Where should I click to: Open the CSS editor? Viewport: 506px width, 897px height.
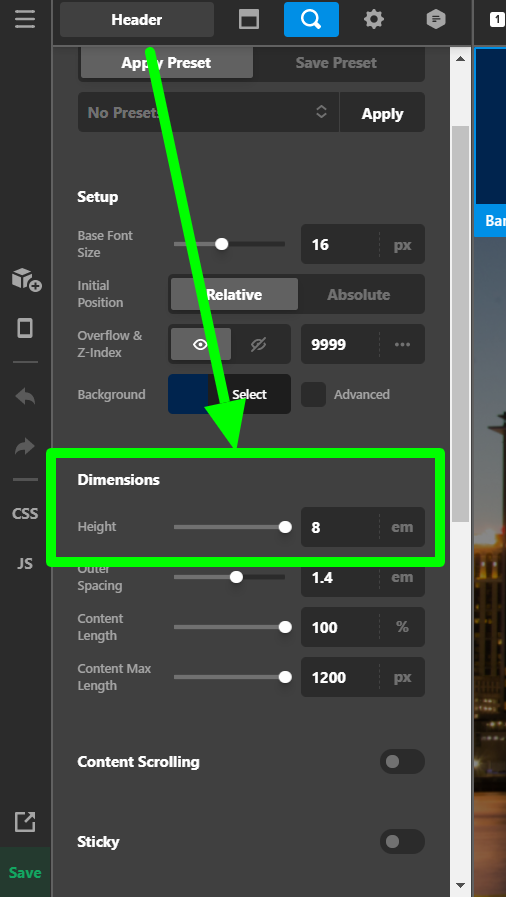25,513
